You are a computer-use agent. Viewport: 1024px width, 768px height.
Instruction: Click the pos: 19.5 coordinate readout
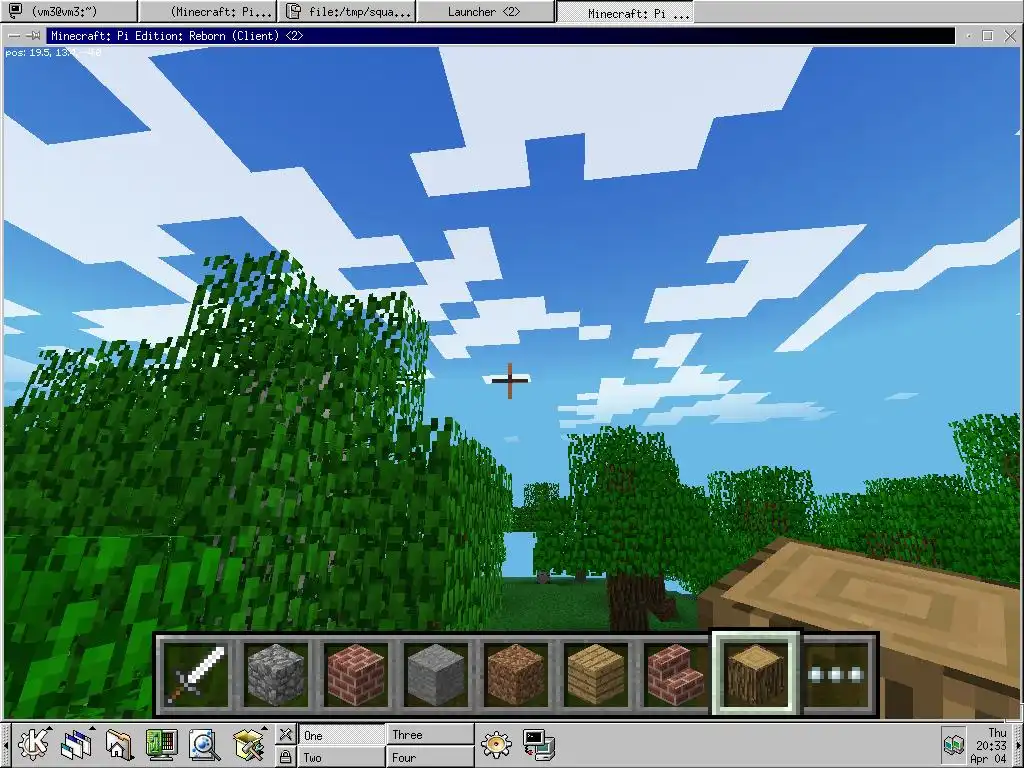point(53,52)
